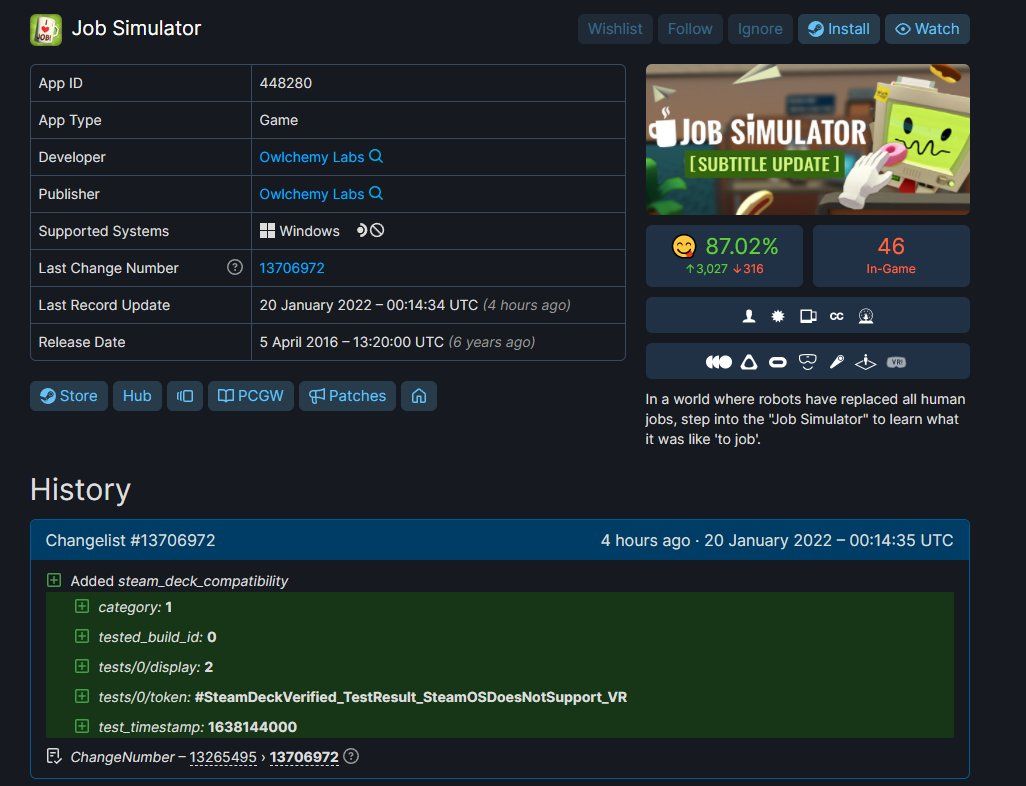Click the Watch button

928,29
